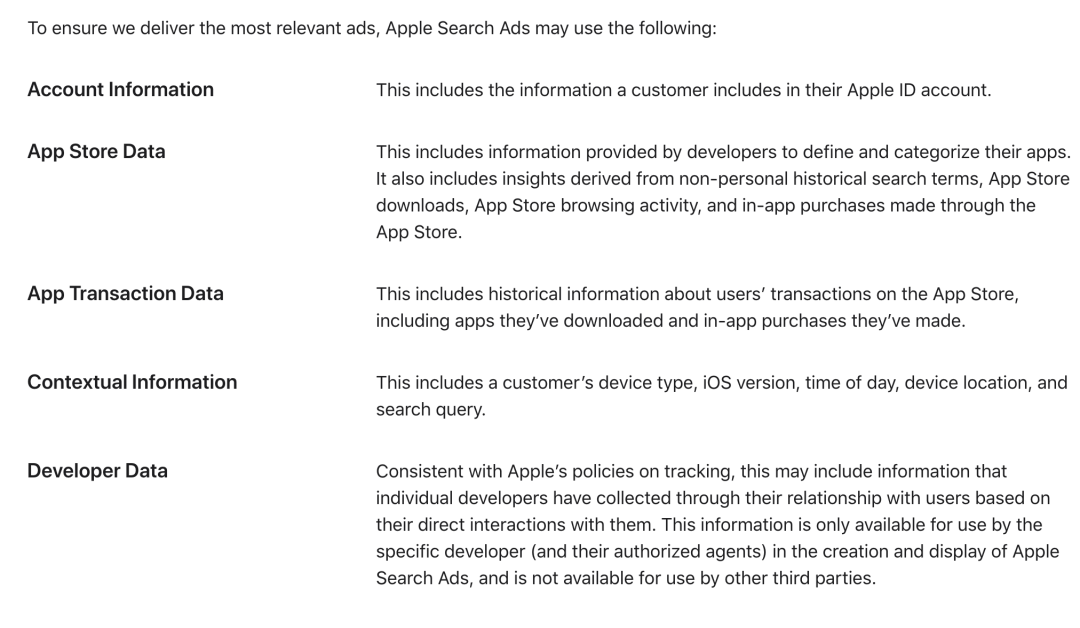Click the Developer Data heading
This screenshot has width=1080, height=628.
[x=97, y=470]
